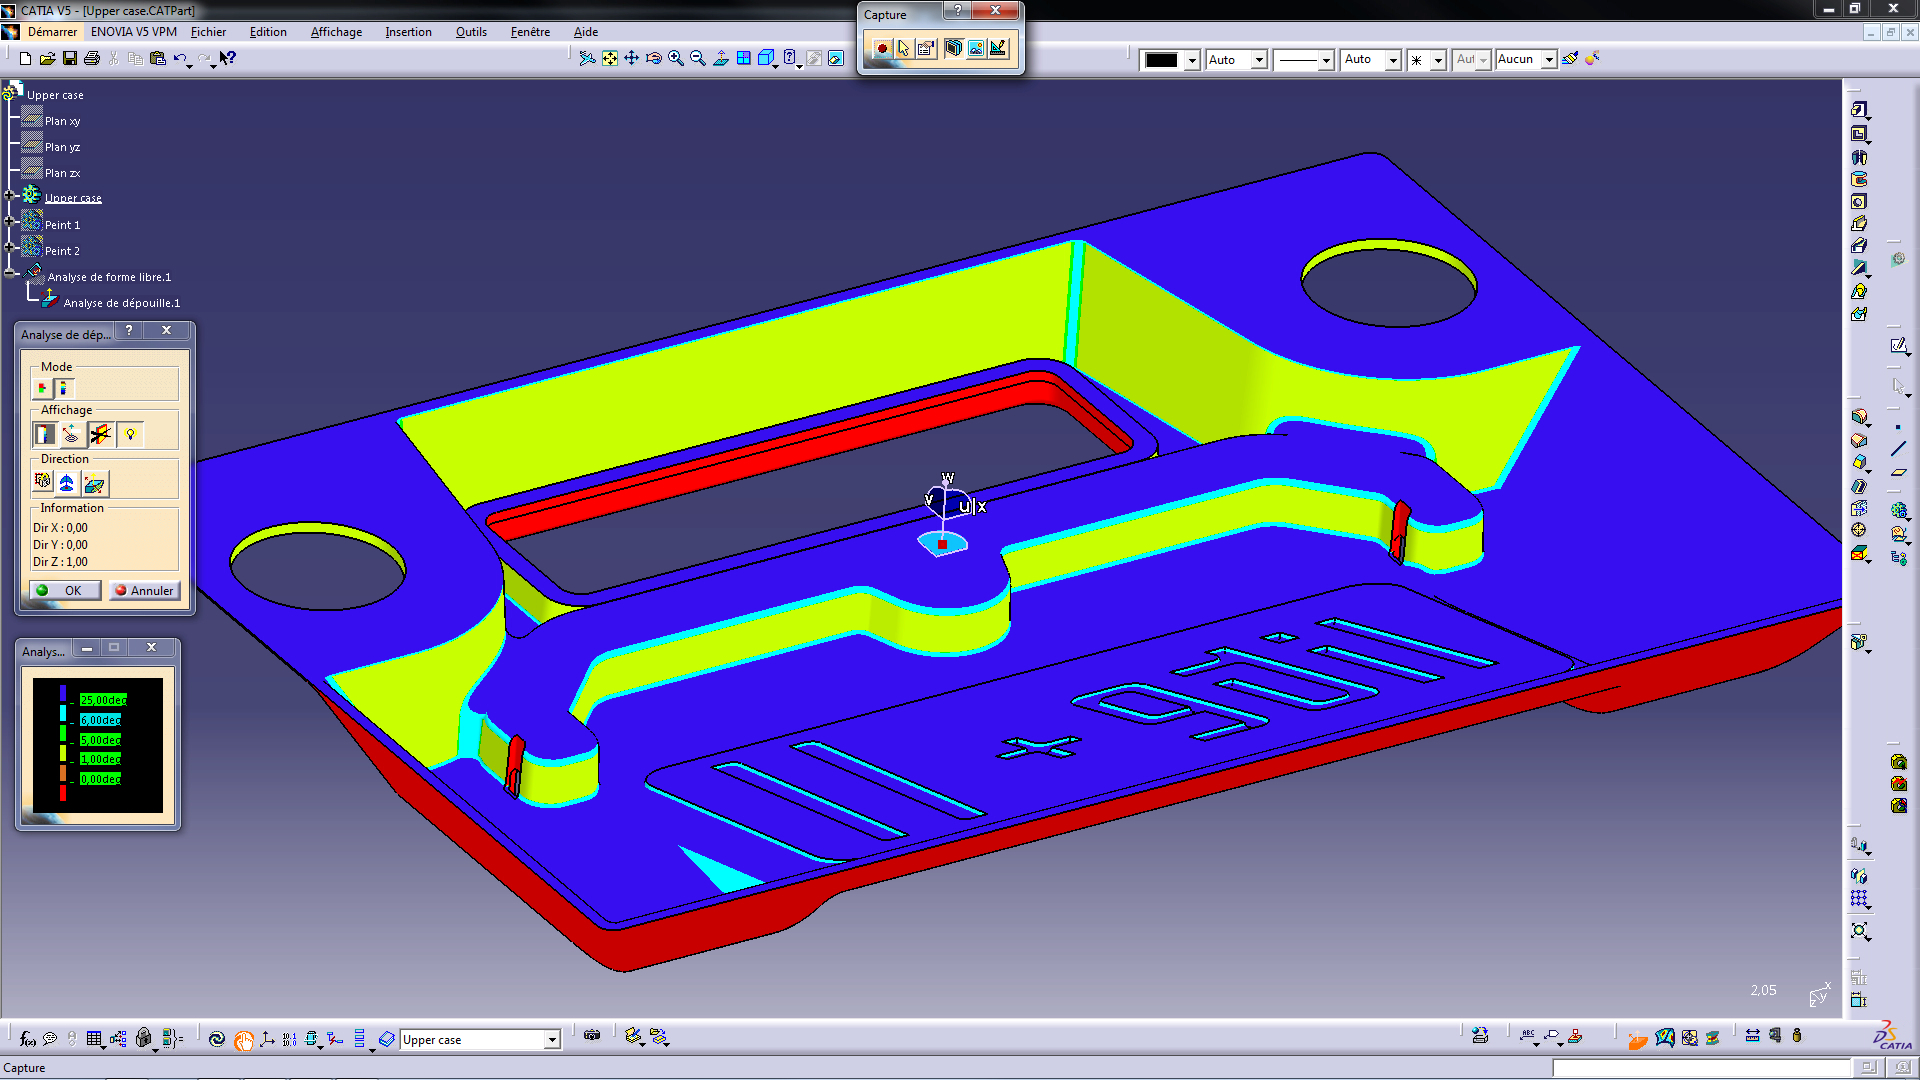Select the Fit All In view icon

coord(609,59)
